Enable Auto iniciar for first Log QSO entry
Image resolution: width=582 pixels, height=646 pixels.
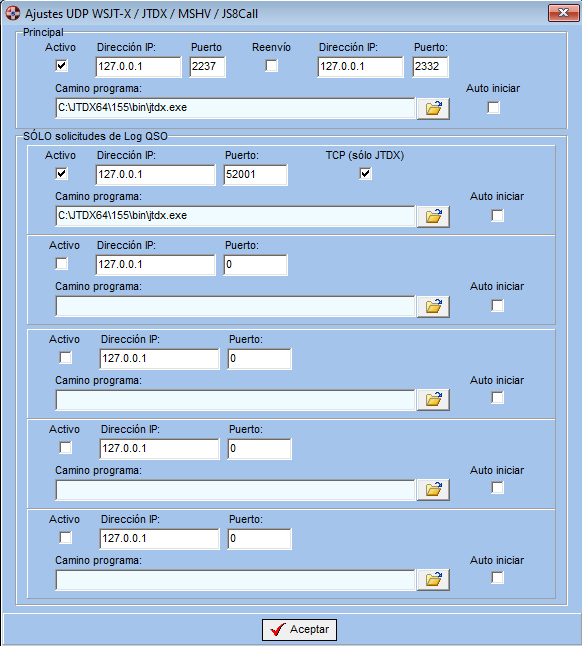click(498, 215)
